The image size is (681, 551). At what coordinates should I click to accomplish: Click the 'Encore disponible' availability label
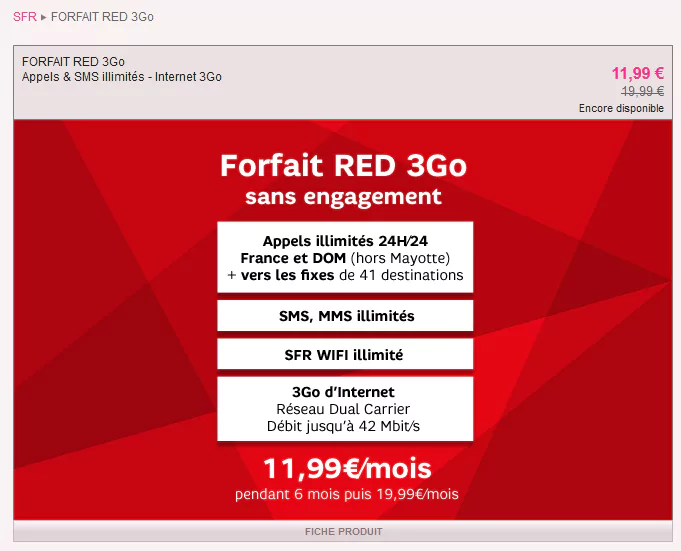(x=621, y=108)
